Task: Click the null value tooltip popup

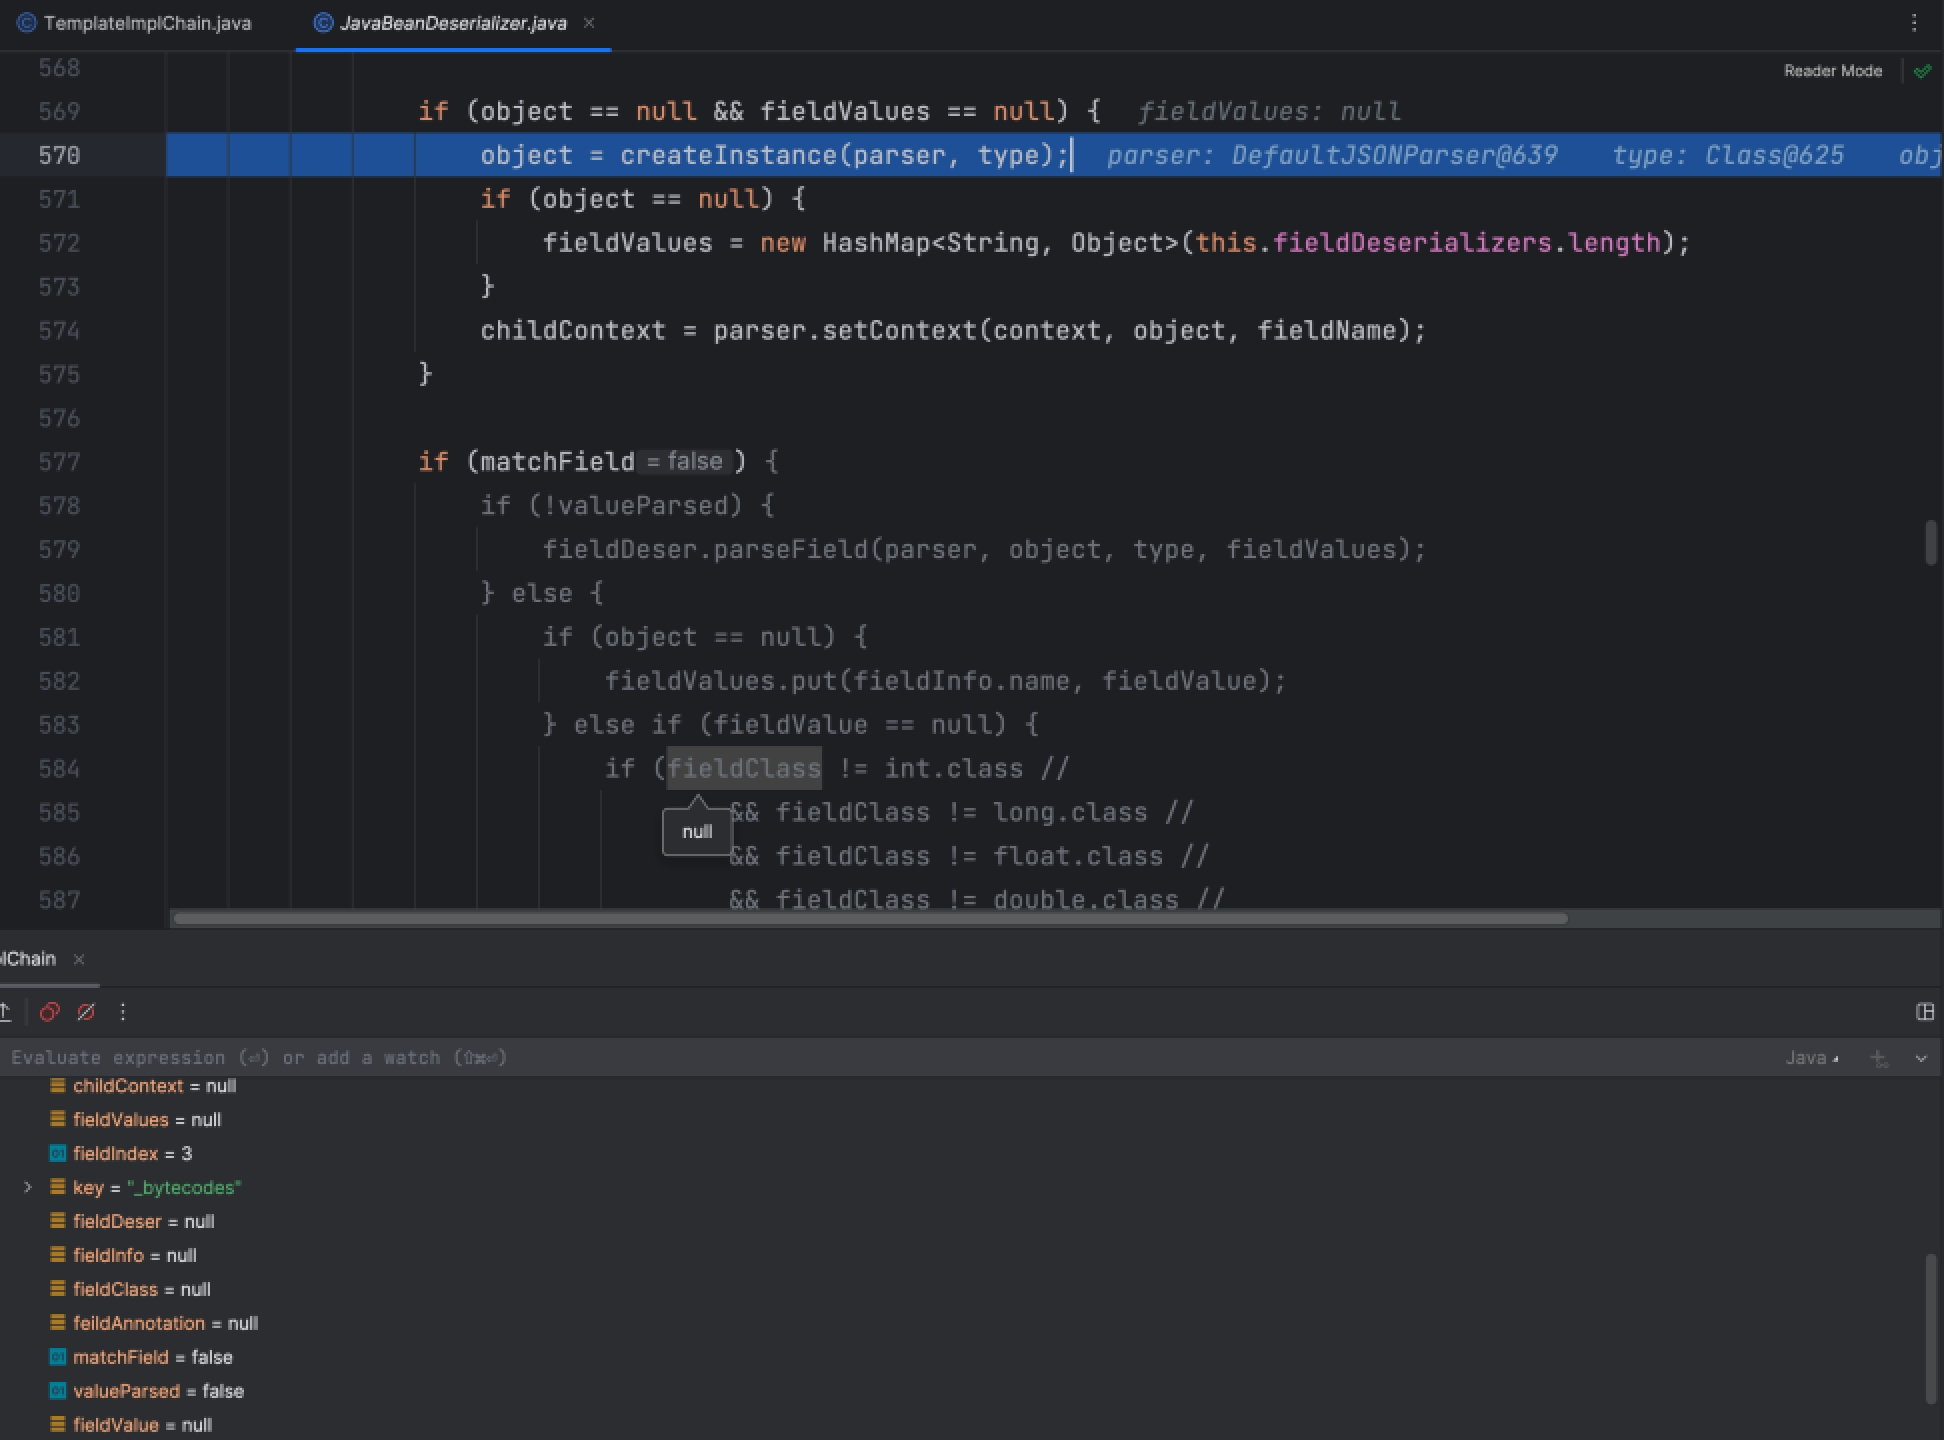Action: coord(697,832)
